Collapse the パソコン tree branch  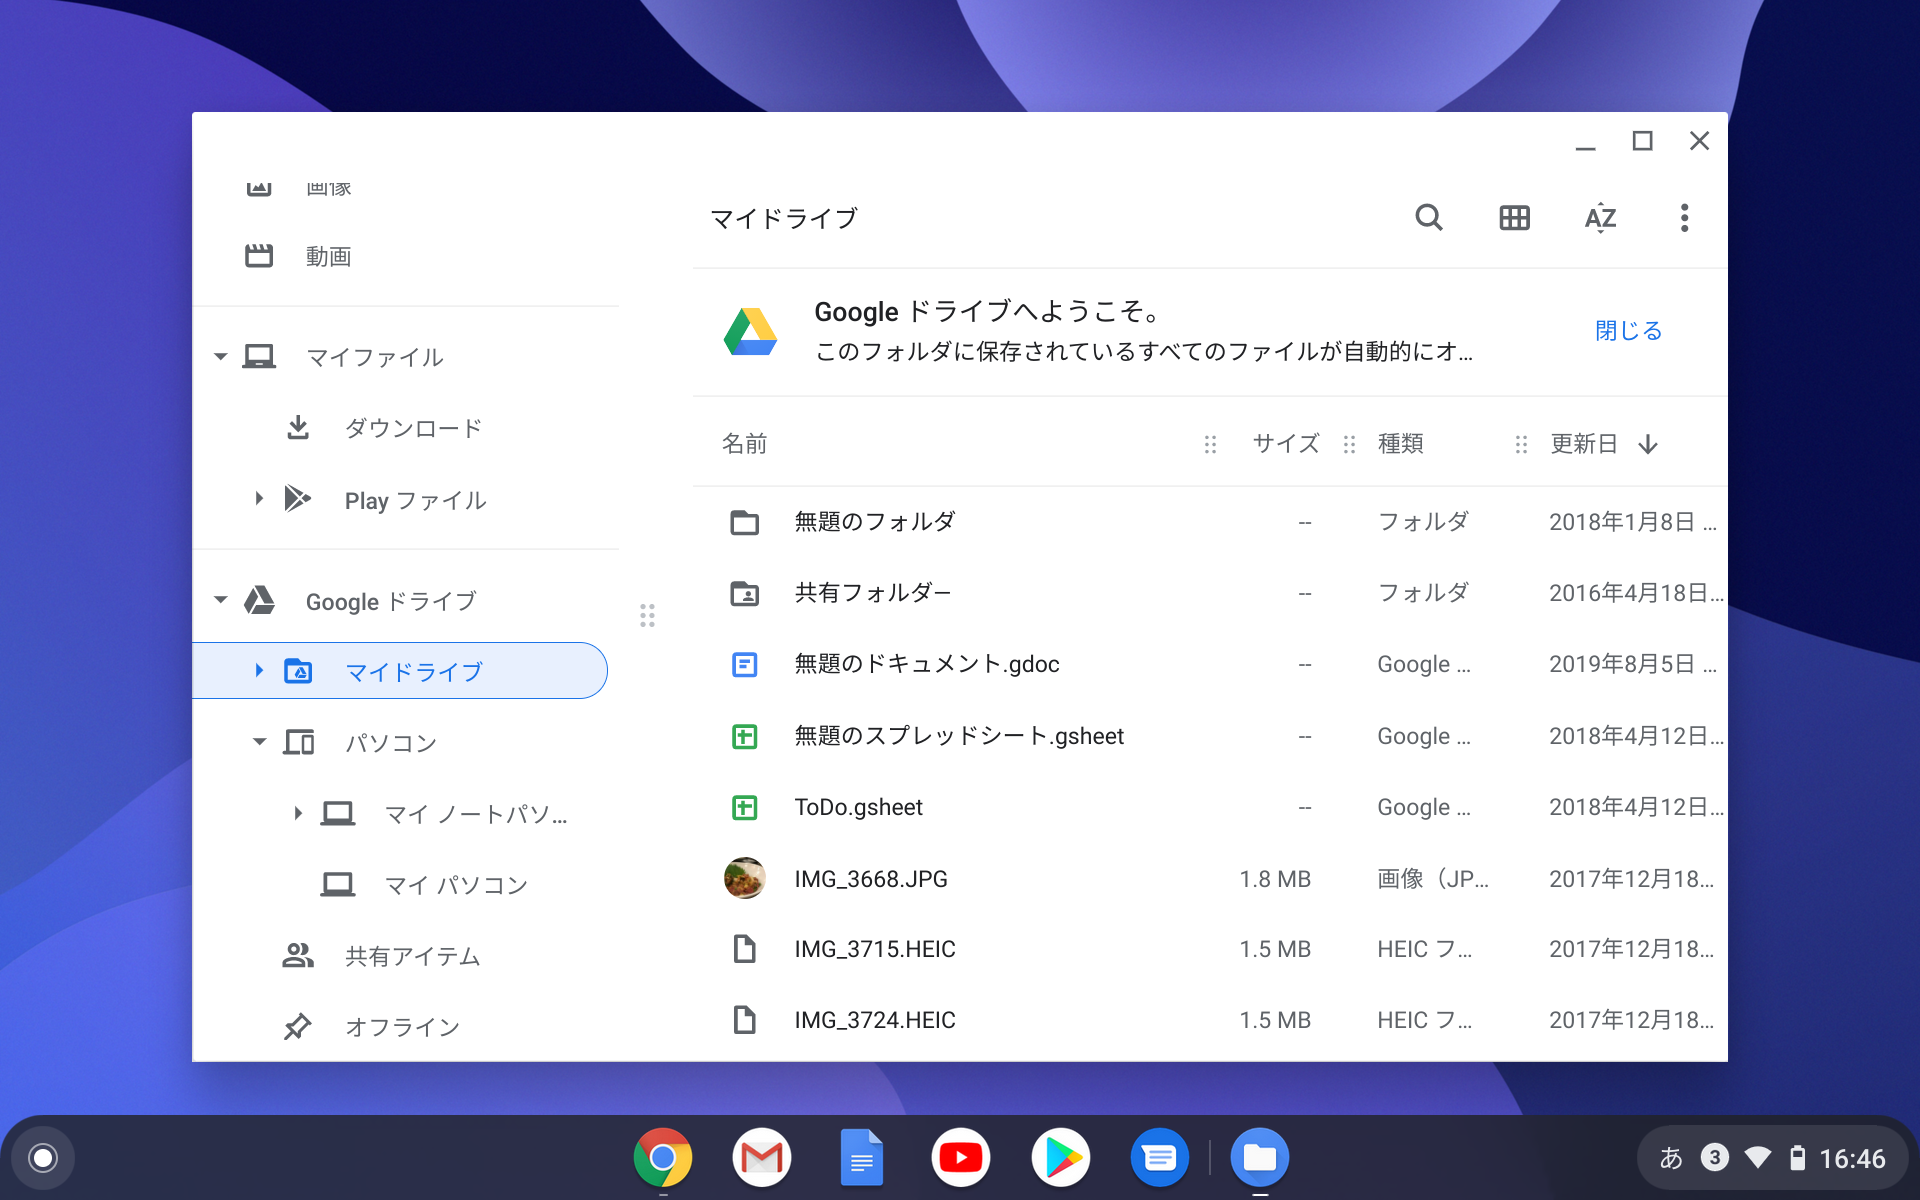[258, 742]
